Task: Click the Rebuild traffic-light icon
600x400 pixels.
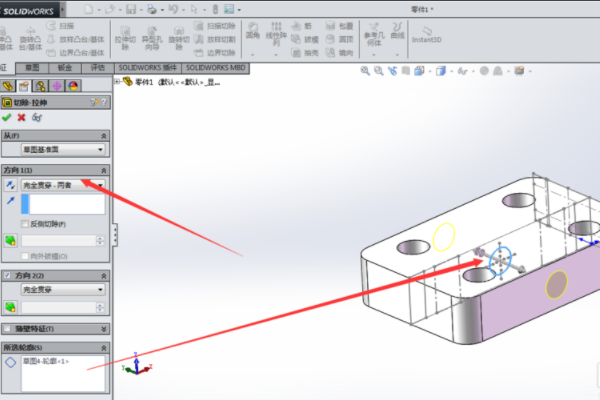Action: tap(215, 9)
